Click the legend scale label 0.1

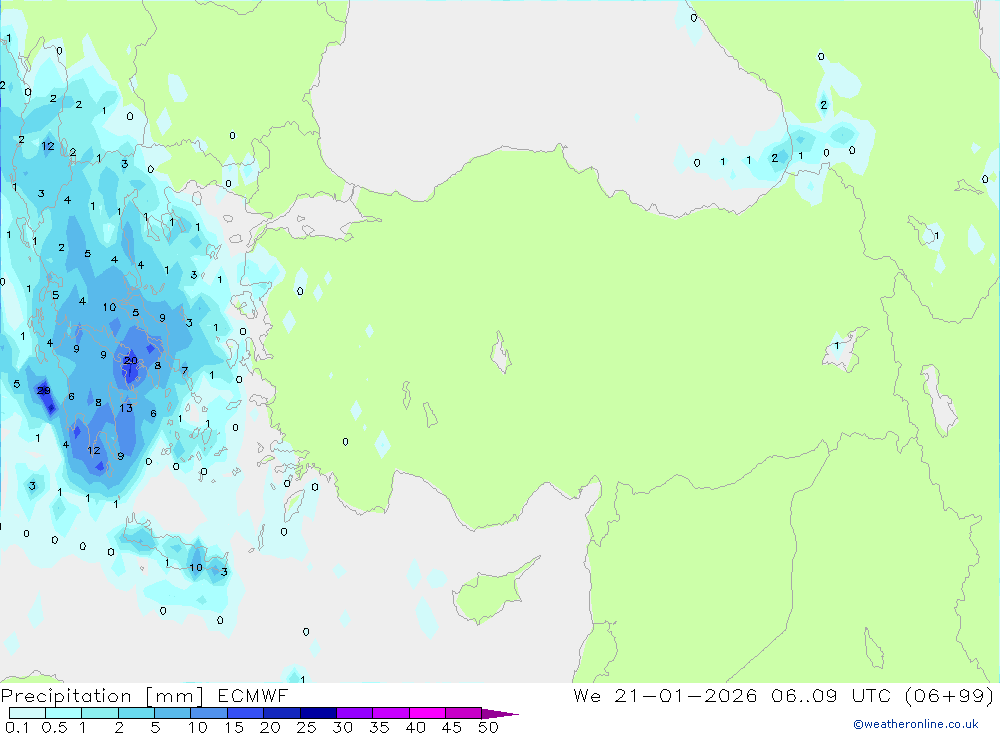click(x=17, y=727)
